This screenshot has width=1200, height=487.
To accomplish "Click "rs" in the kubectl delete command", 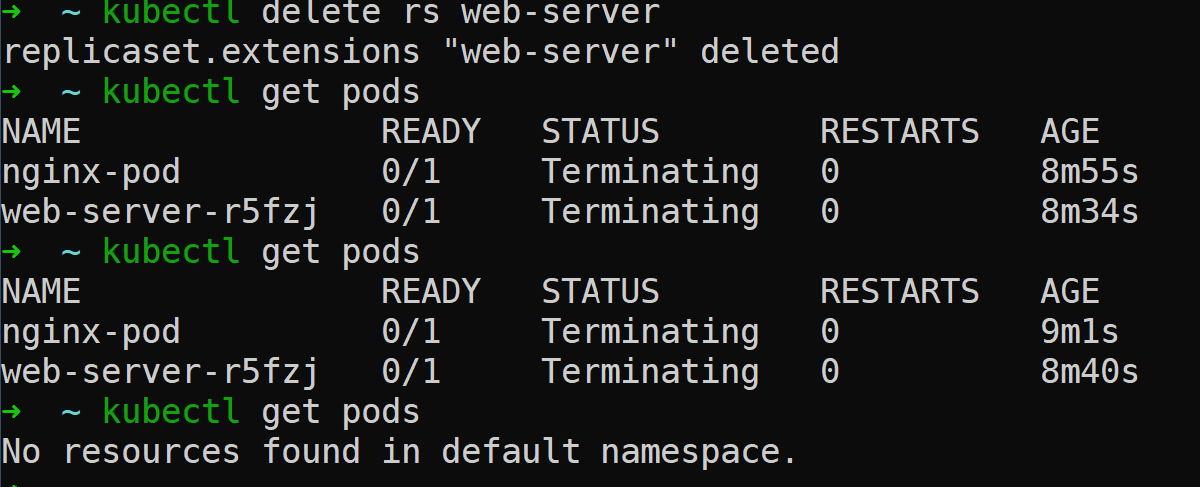I will pyautogui.click(x=420, y=13).
